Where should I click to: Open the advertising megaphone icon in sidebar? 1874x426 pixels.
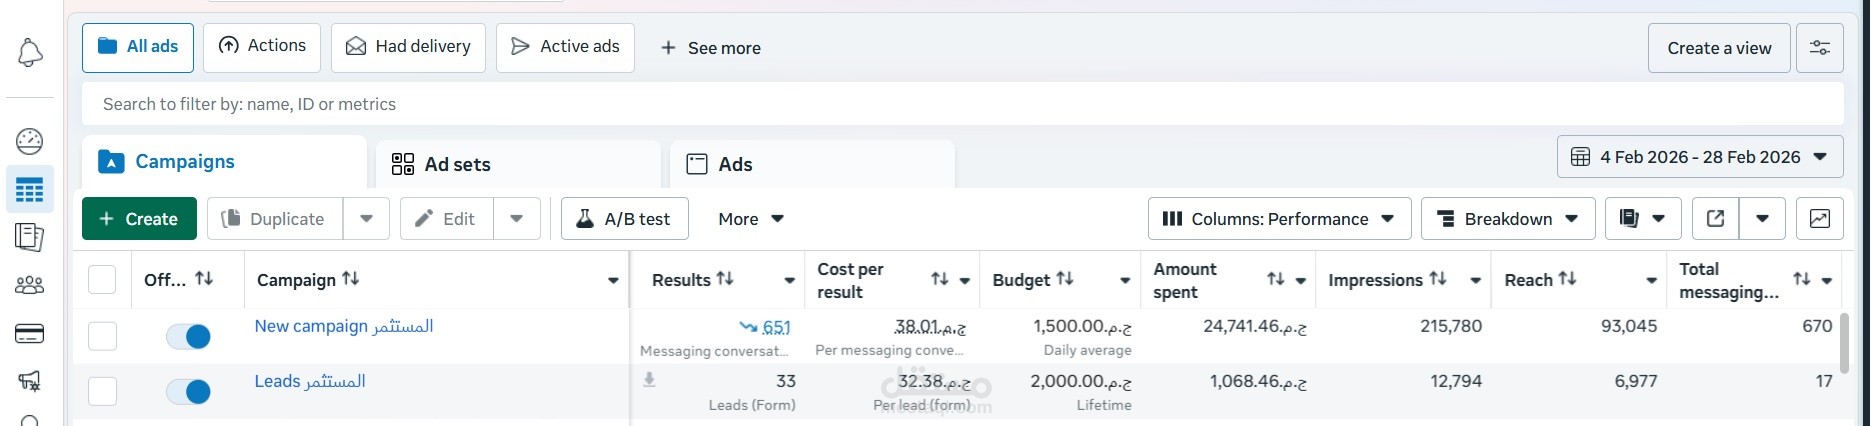point(30,381)
